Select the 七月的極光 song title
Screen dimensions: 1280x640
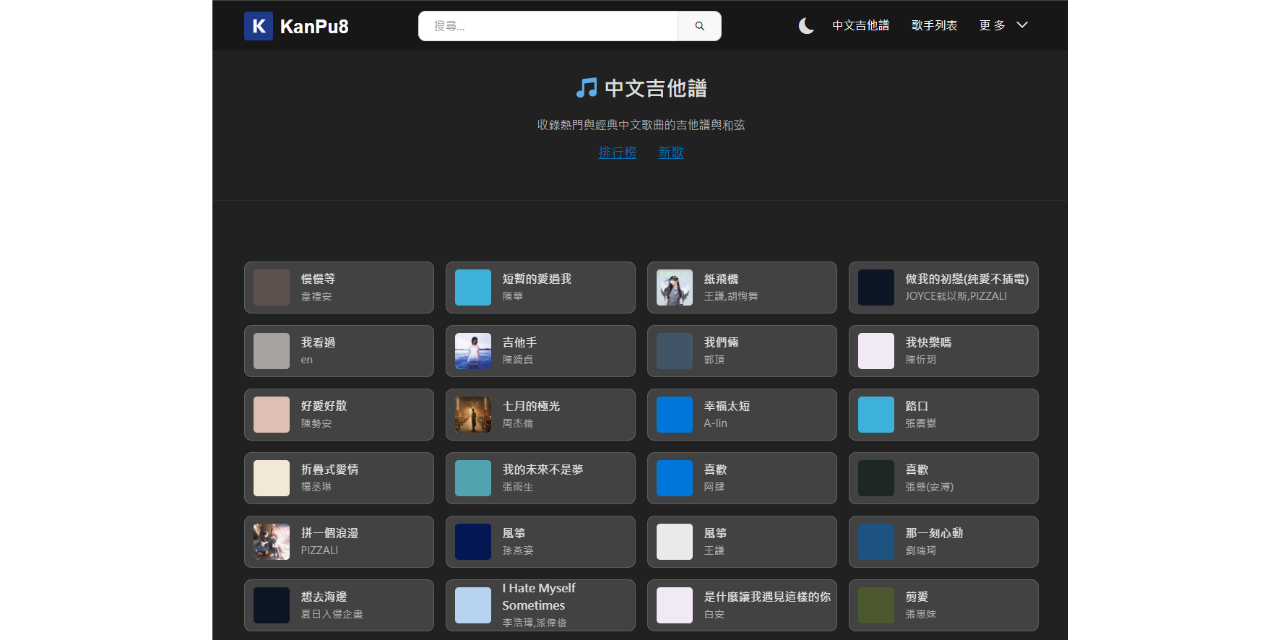tap(531, 406)
